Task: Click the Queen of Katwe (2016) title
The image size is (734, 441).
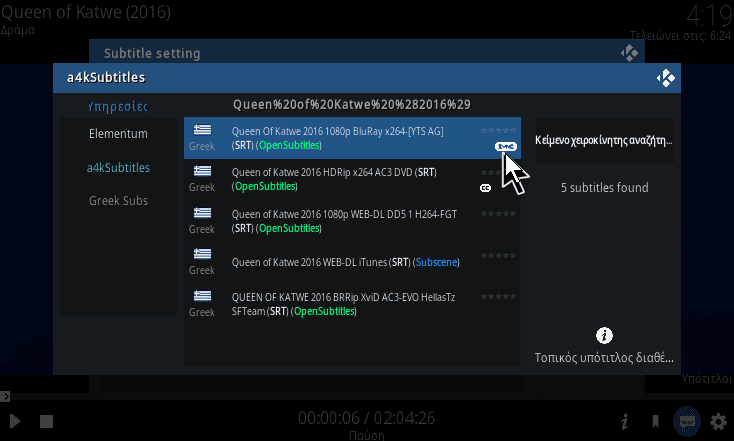Action: point(86,12)
